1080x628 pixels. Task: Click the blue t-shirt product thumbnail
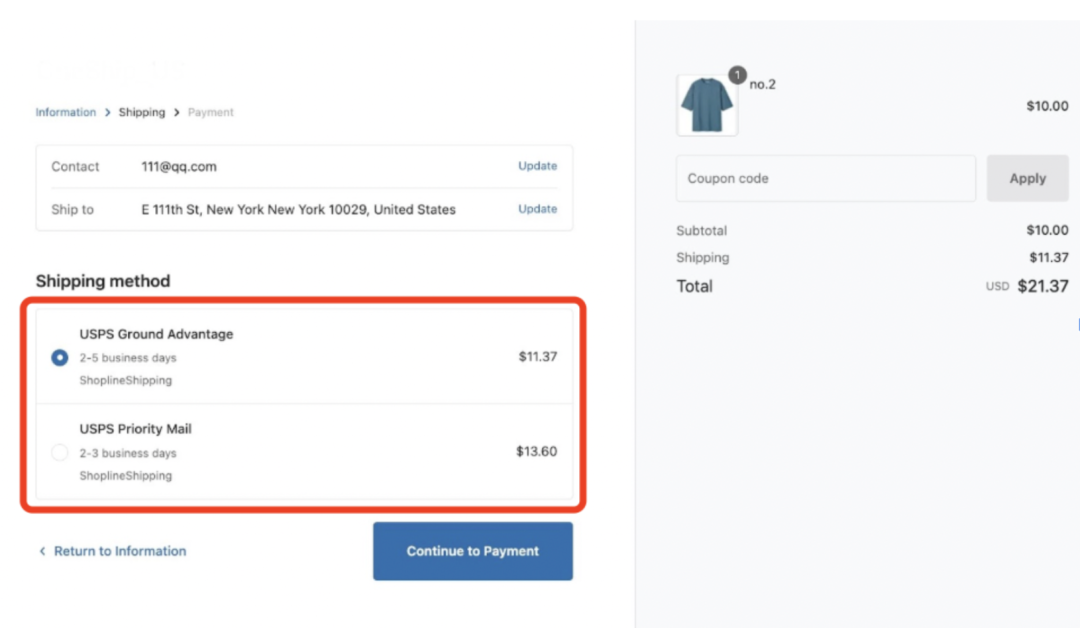tap(707, 105)
